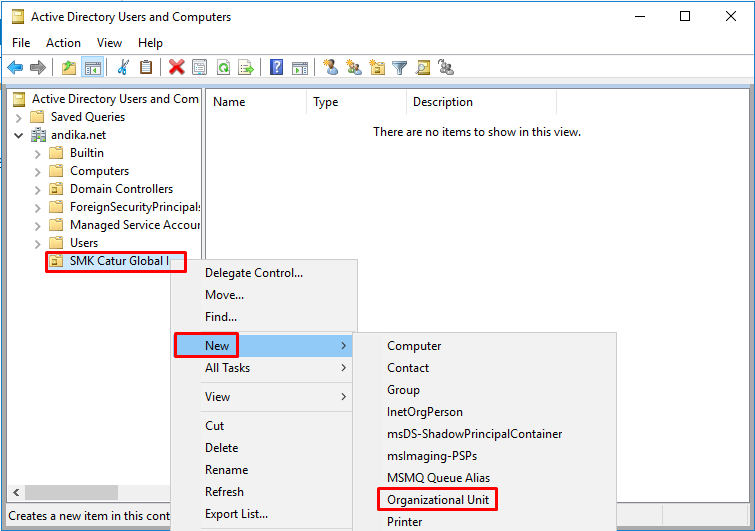
Task: Open the View menu in menu bar
Action: click(109, 43)
